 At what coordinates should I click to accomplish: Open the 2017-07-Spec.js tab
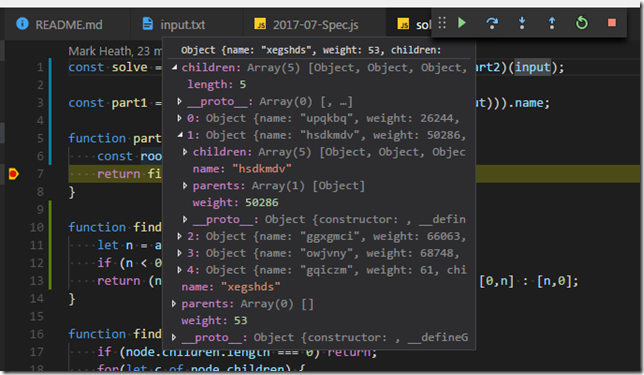point(306,25)
